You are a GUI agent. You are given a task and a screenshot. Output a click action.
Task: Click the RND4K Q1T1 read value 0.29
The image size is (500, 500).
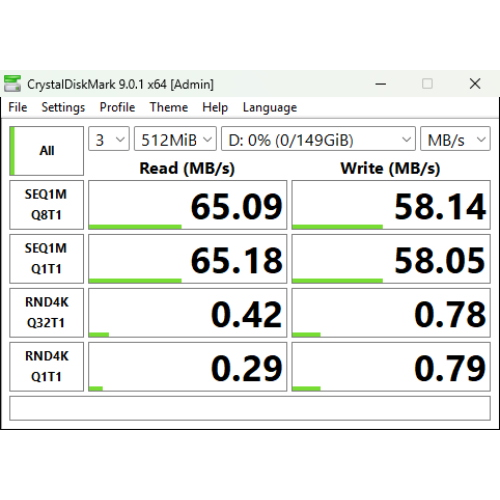click(188, 367)
